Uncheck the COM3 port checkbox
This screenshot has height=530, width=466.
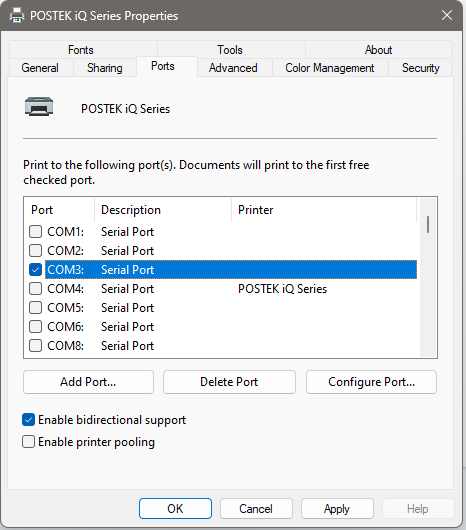tap(35, 270)
